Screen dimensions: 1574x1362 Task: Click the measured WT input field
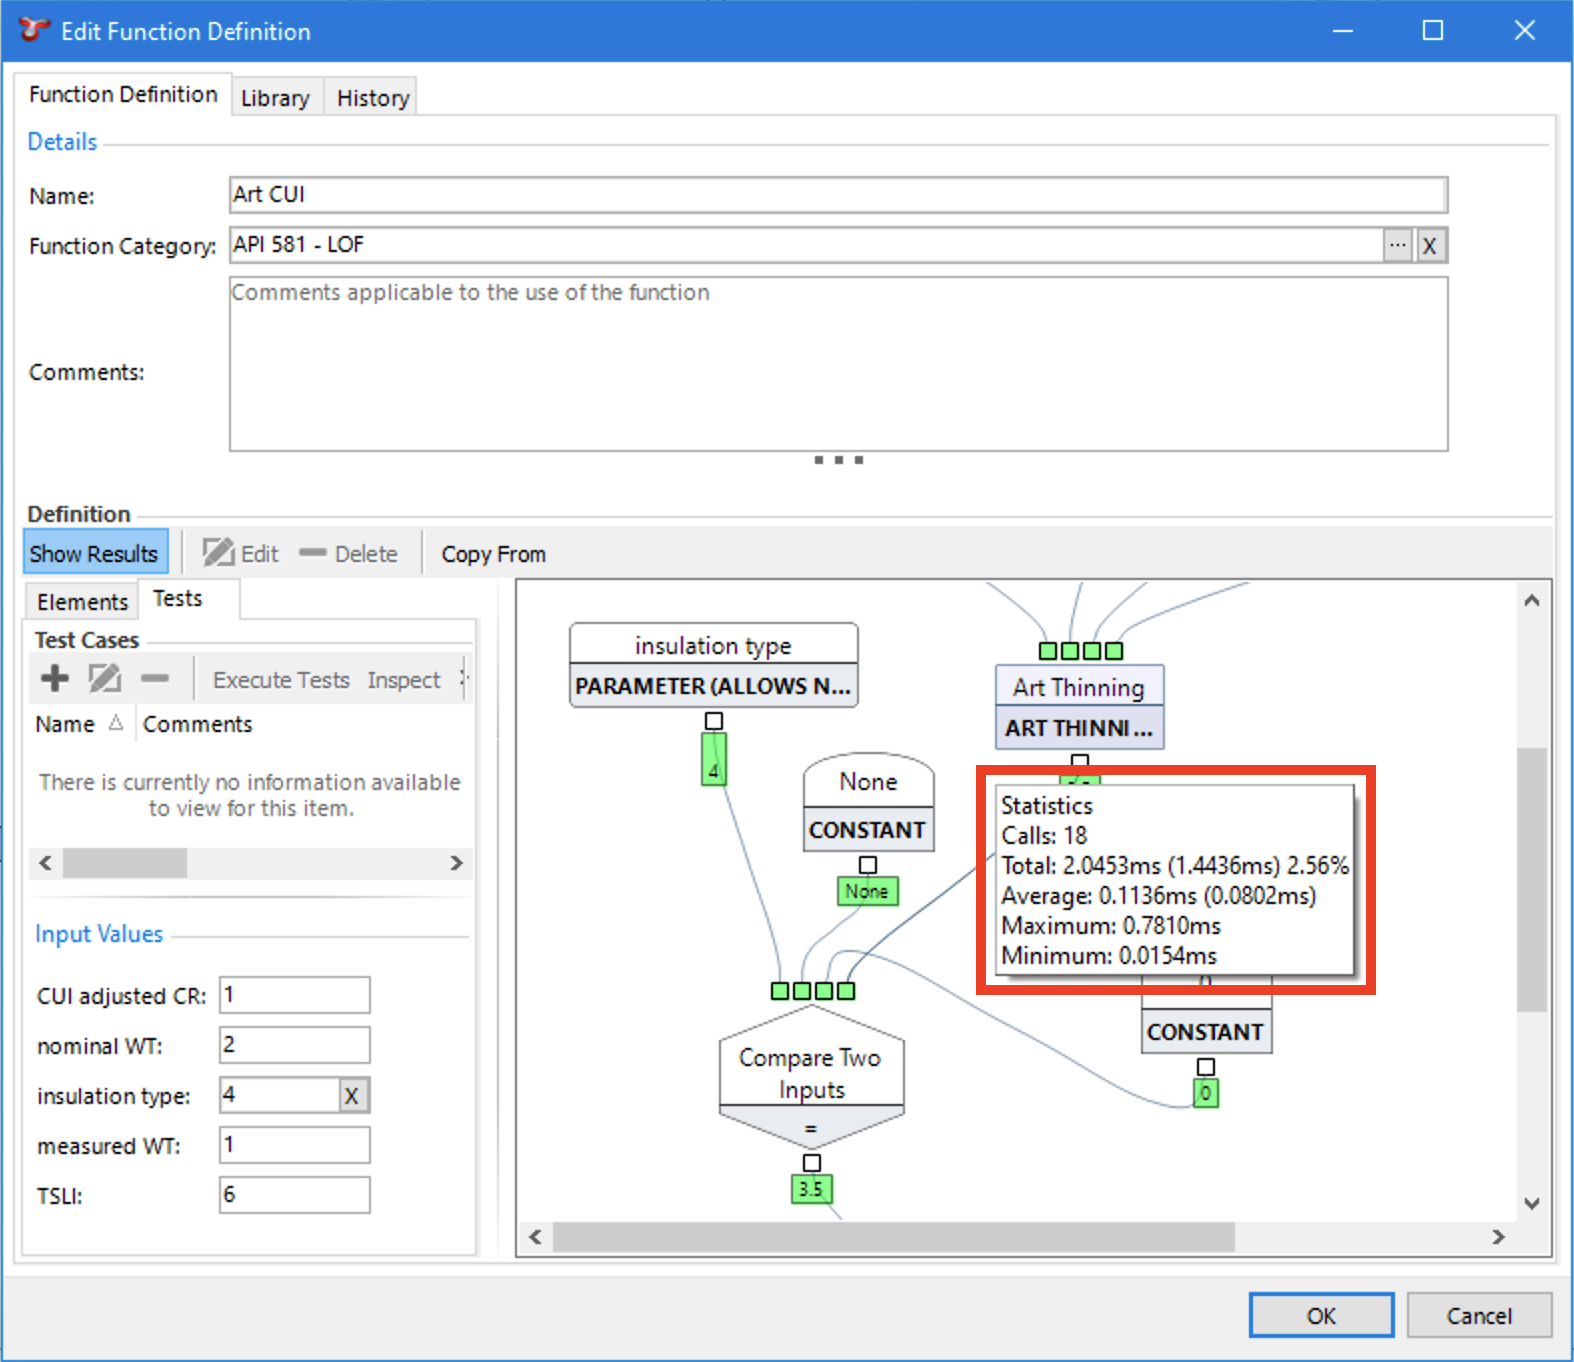coord(295,1145)
